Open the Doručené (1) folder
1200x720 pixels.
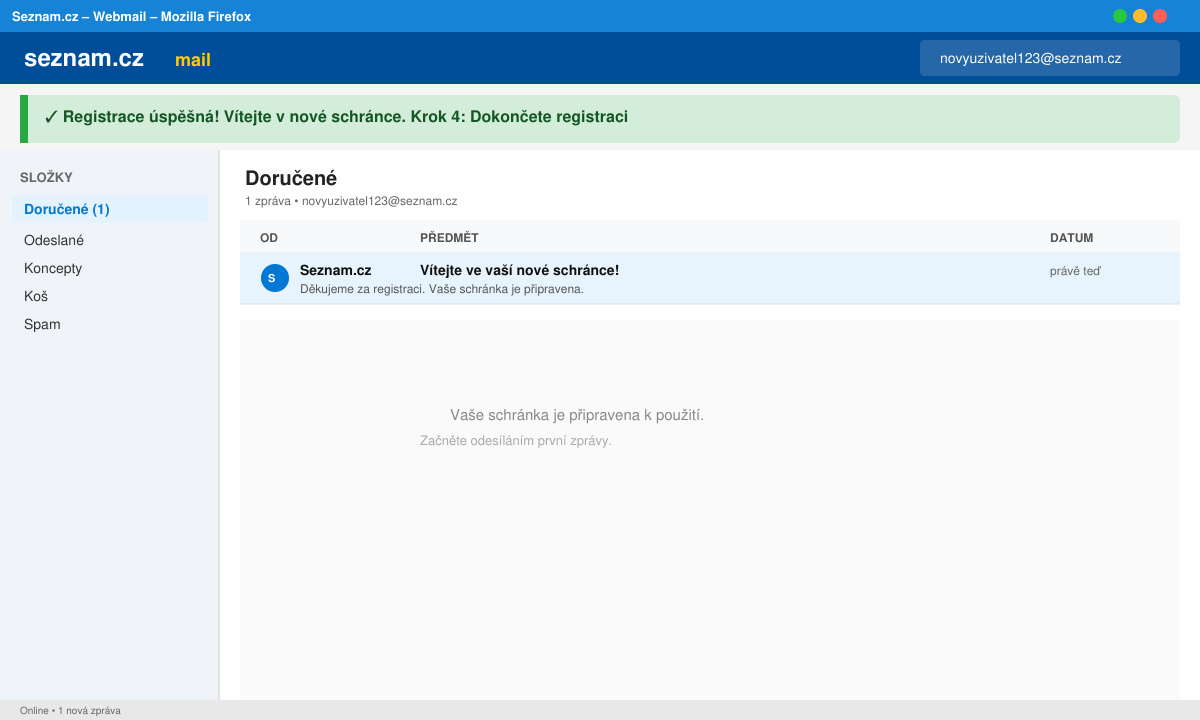110,209
